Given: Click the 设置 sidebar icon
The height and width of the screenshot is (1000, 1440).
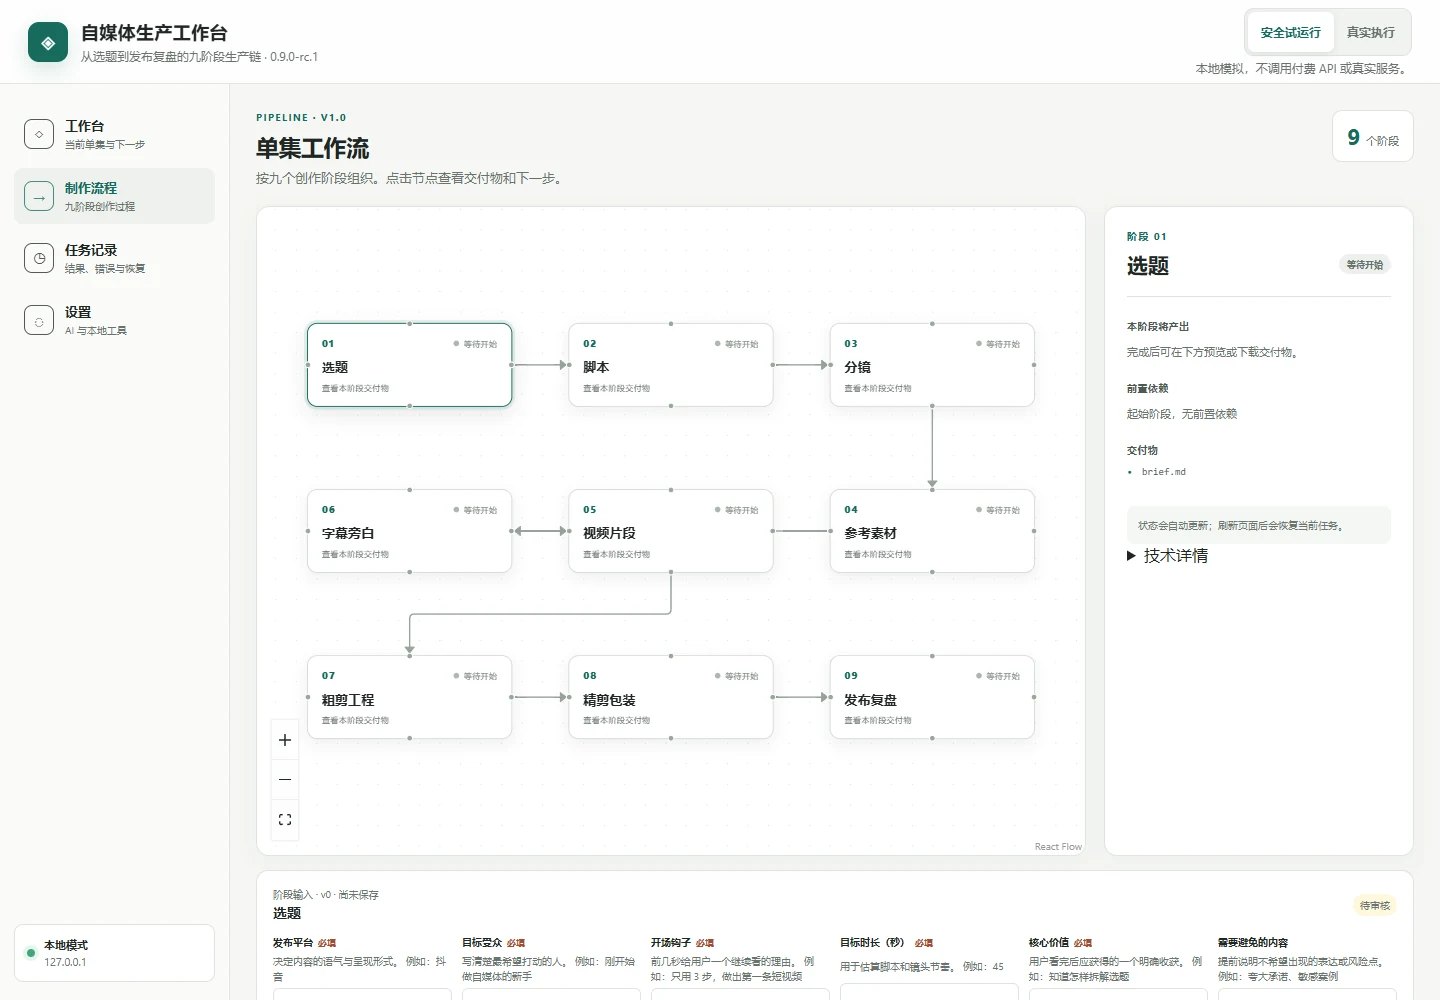Looking at the screenshot, I should 39,320.
